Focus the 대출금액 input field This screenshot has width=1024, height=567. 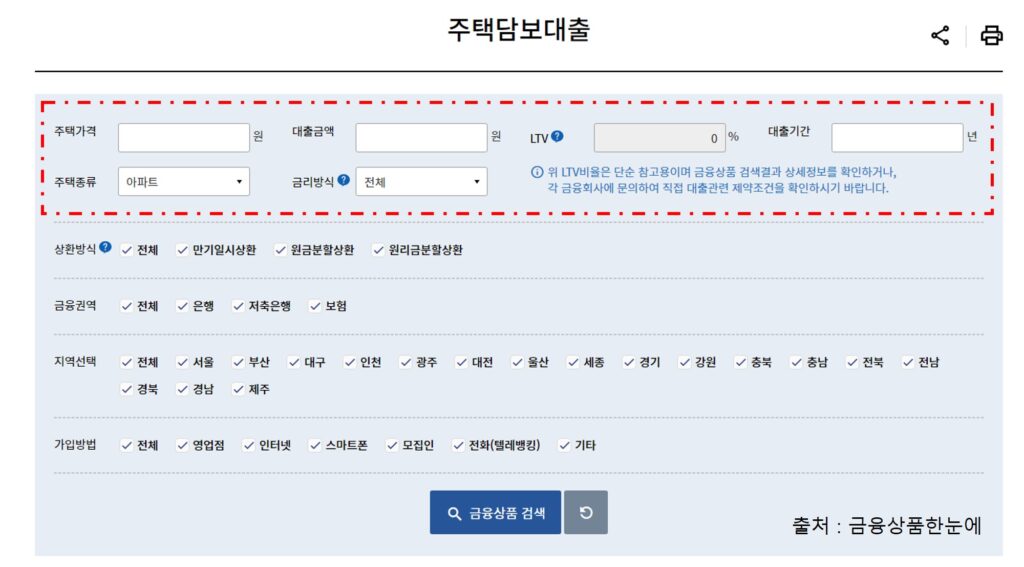[x=421, y=138]
